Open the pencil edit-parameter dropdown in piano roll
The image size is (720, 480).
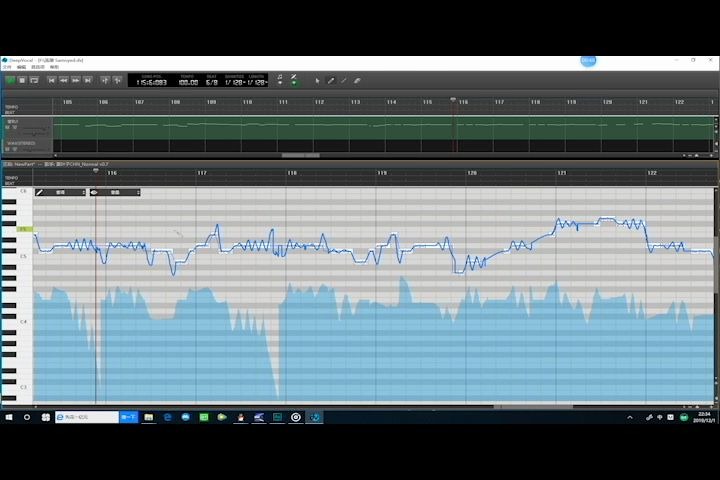[61, 192]
